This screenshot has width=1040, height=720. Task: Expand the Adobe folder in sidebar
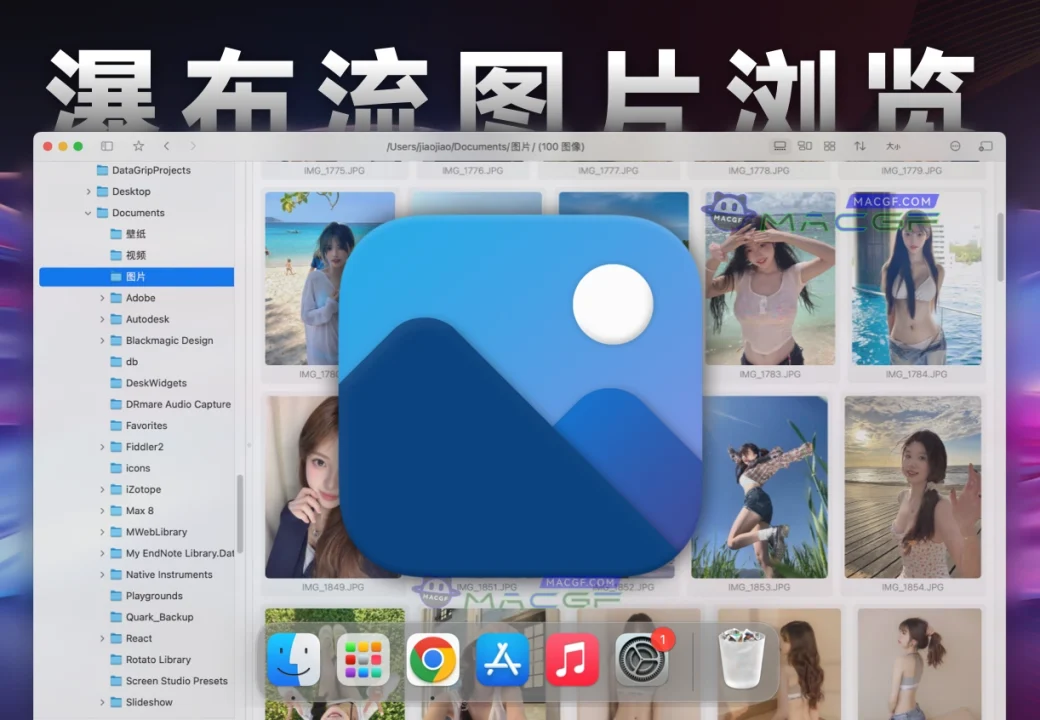(101, 297)
